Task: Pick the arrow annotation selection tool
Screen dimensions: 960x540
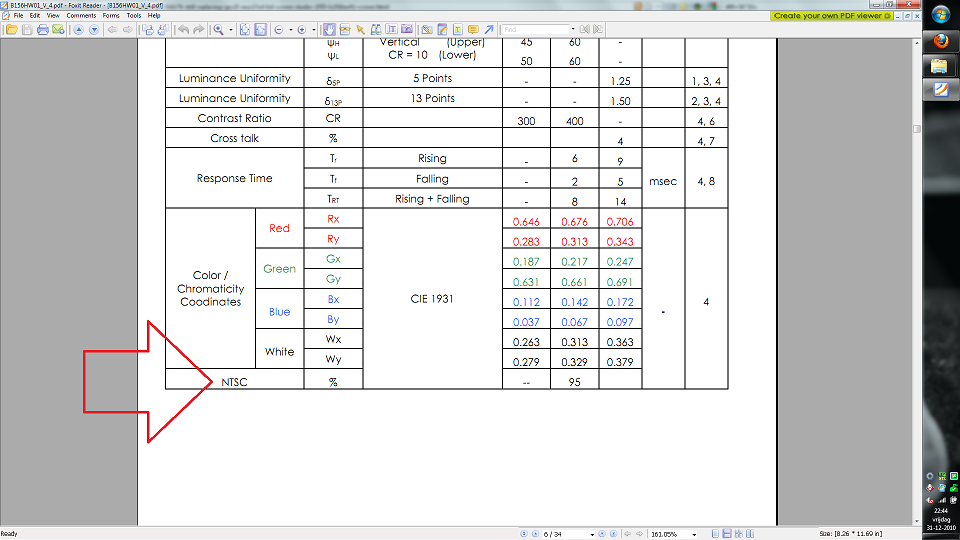Action: coord(361,29)
